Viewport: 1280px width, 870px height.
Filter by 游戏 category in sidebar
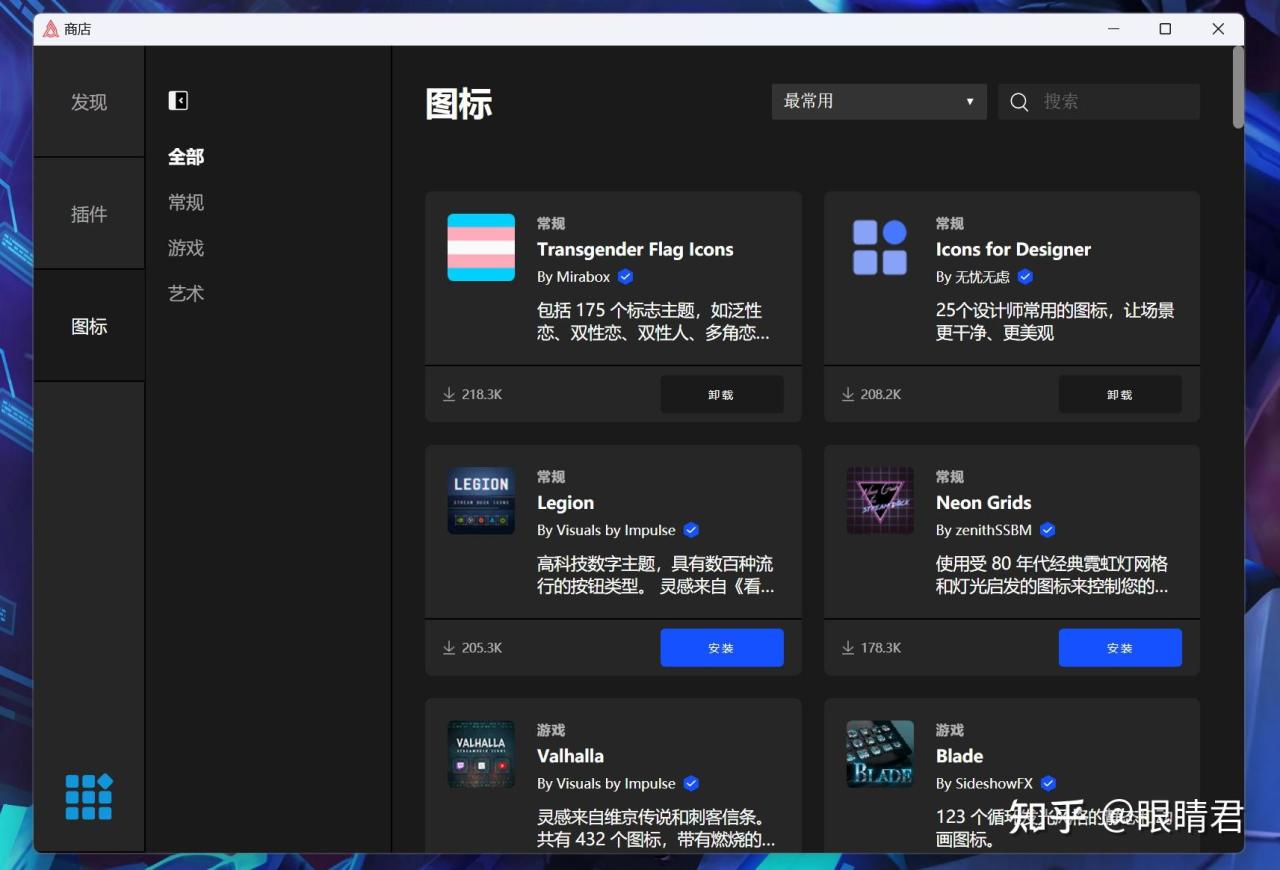tap(186, 248)
